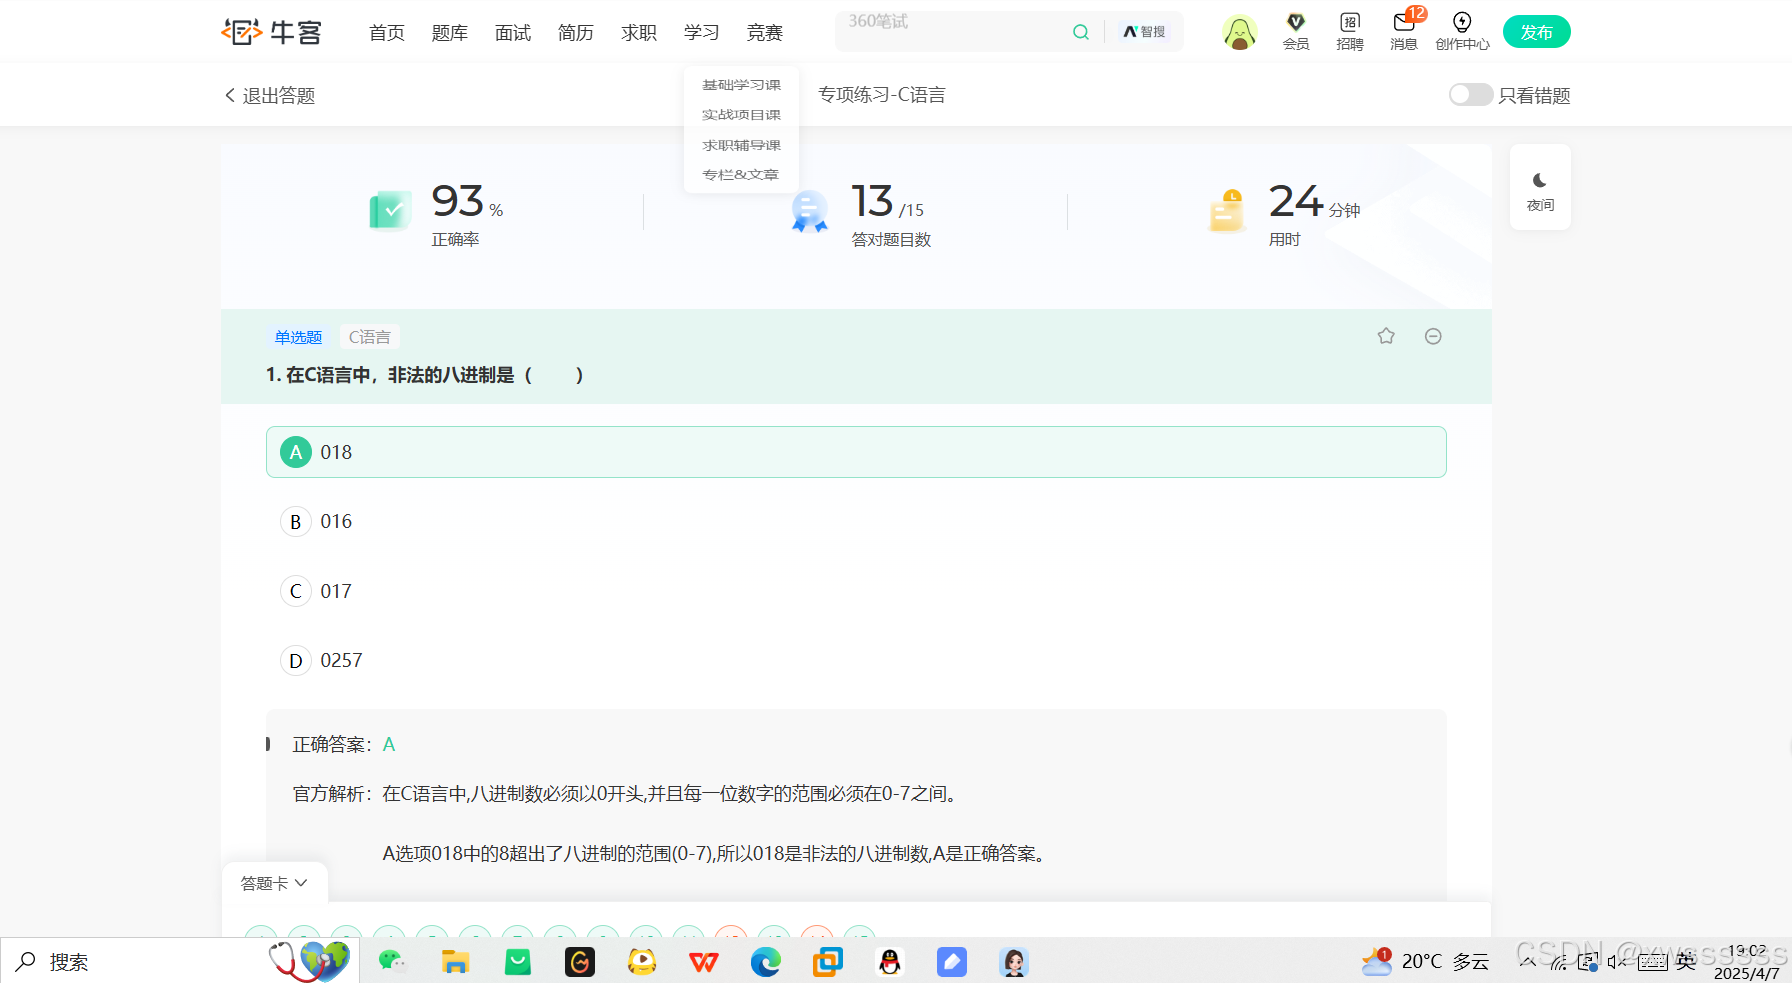
Task: Select answer option D 0257
Action: tap(856, 660)
